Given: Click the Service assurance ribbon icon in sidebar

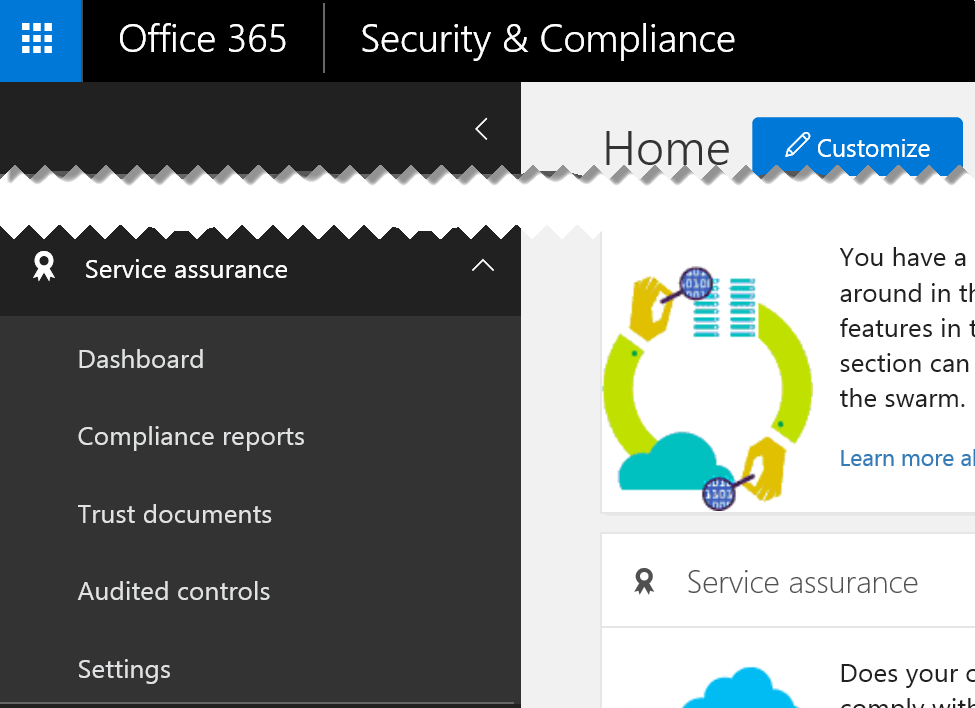Looking at the screenshot, I should pyautogui.click(x=44, y=267).
